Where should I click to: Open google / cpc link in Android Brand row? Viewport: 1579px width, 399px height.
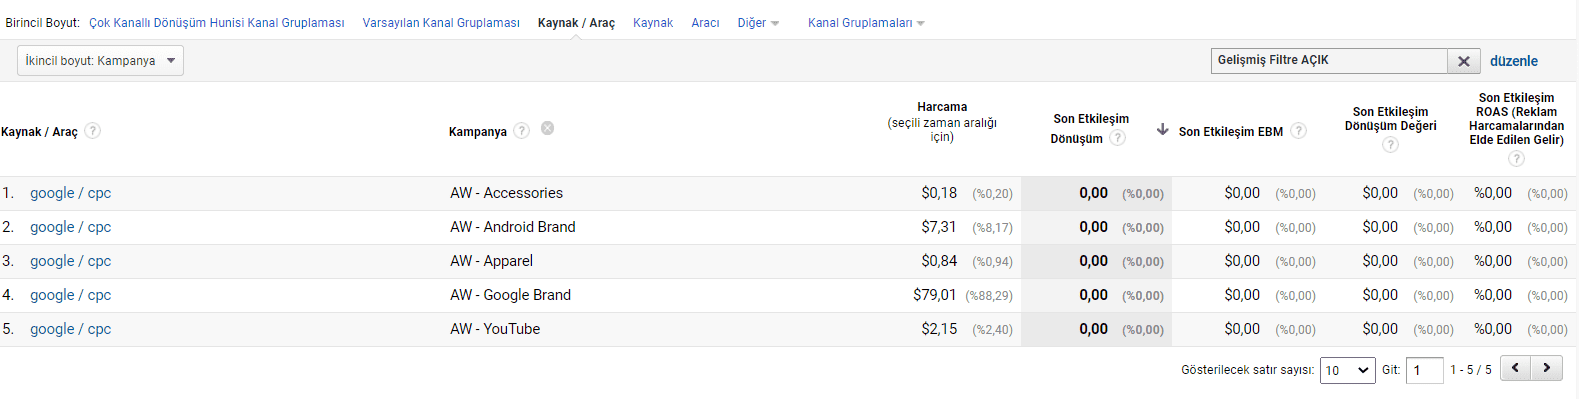pos(70,227)
